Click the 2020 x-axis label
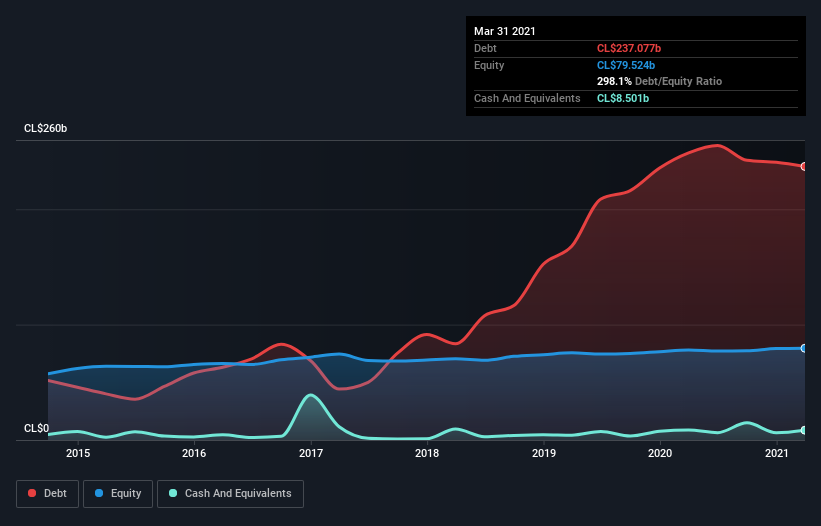This screenshot has height=526, width=821. [x=660, y=453]
